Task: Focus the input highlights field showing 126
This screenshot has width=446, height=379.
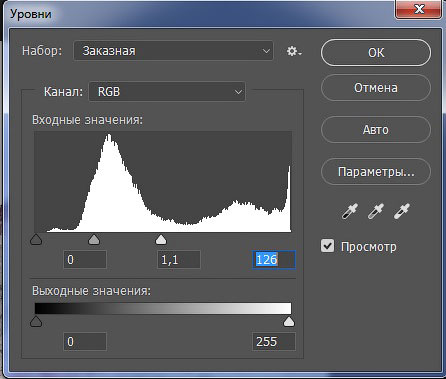Action: click(x=274, y=260)
